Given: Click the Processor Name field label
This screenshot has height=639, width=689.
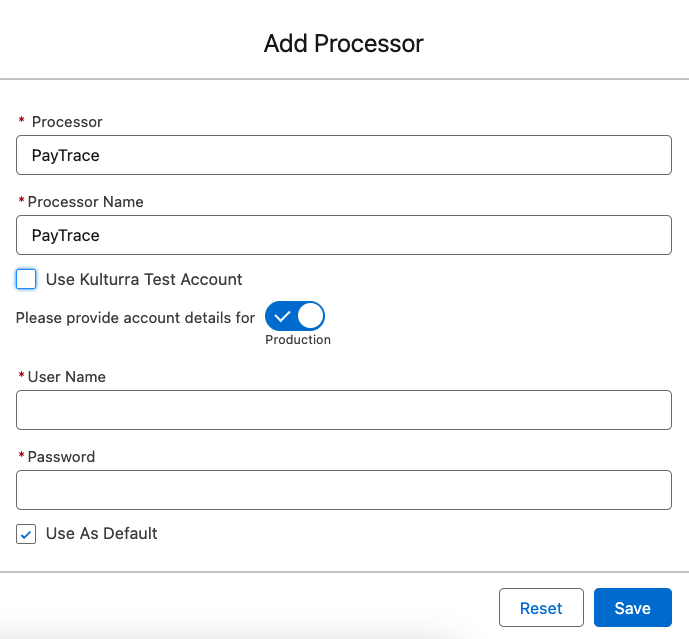Looking at the screenshot, I should click(86, 202).
